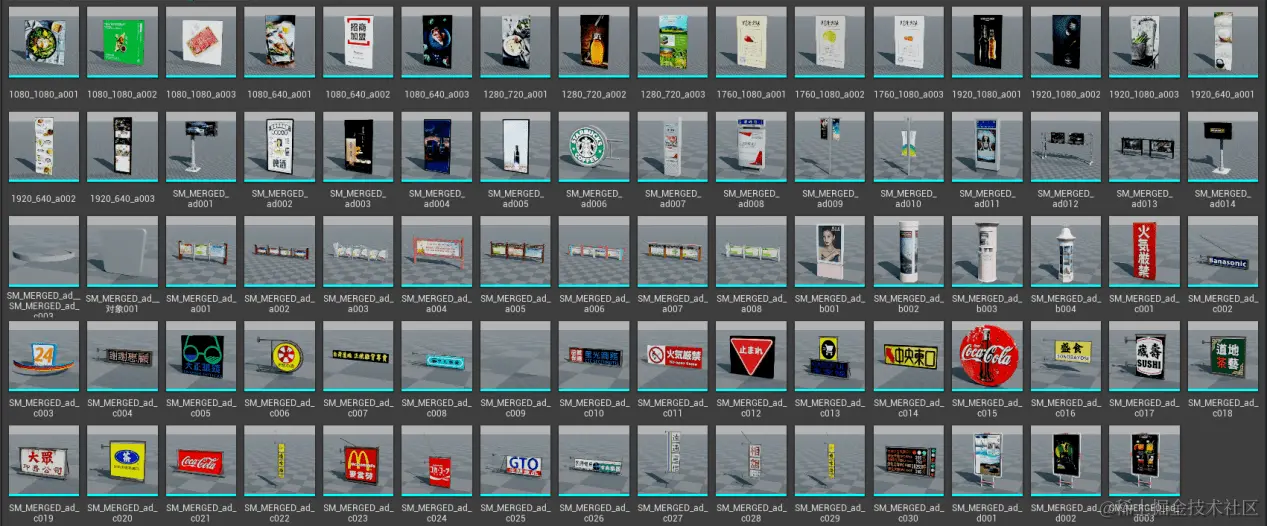This screenshot has height=526, width=1267.
Task: Select the yellow and blue sign SM_MERGED_ad_c020
Action: click(x=122, y=461)
